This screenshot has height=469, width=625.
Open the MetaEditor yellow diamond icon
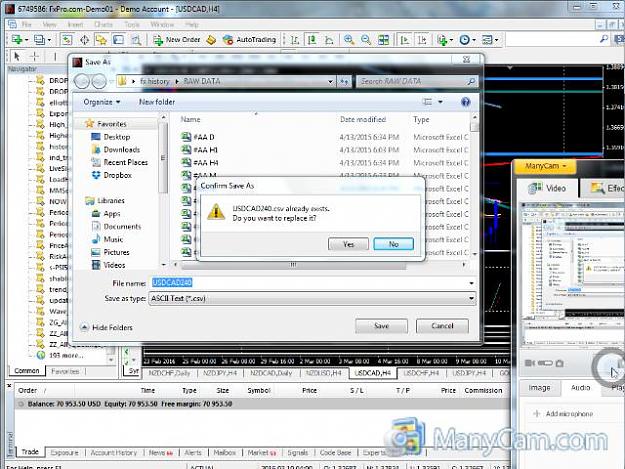(x=211, y=39)
